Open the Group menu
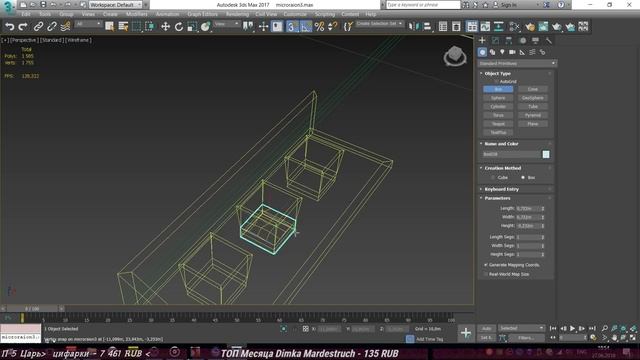This screenshot has width=640, height=360. click(x=67, y=14)
